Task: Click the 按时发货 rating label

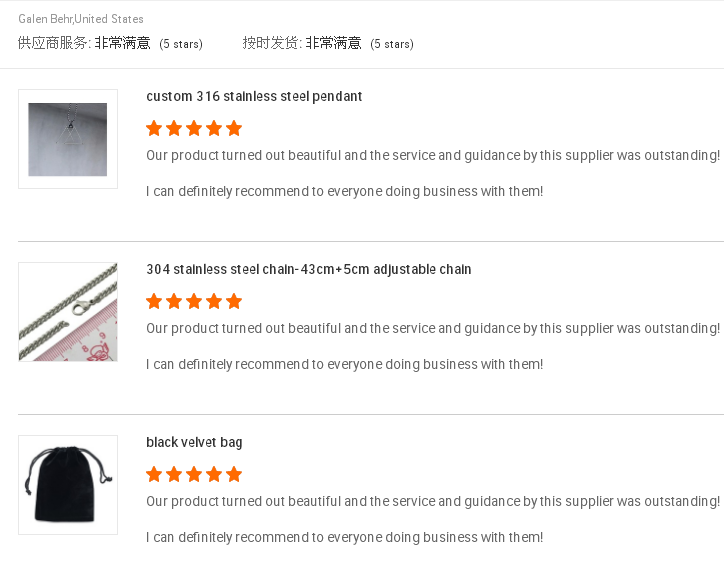Action: tap(272, 43)
